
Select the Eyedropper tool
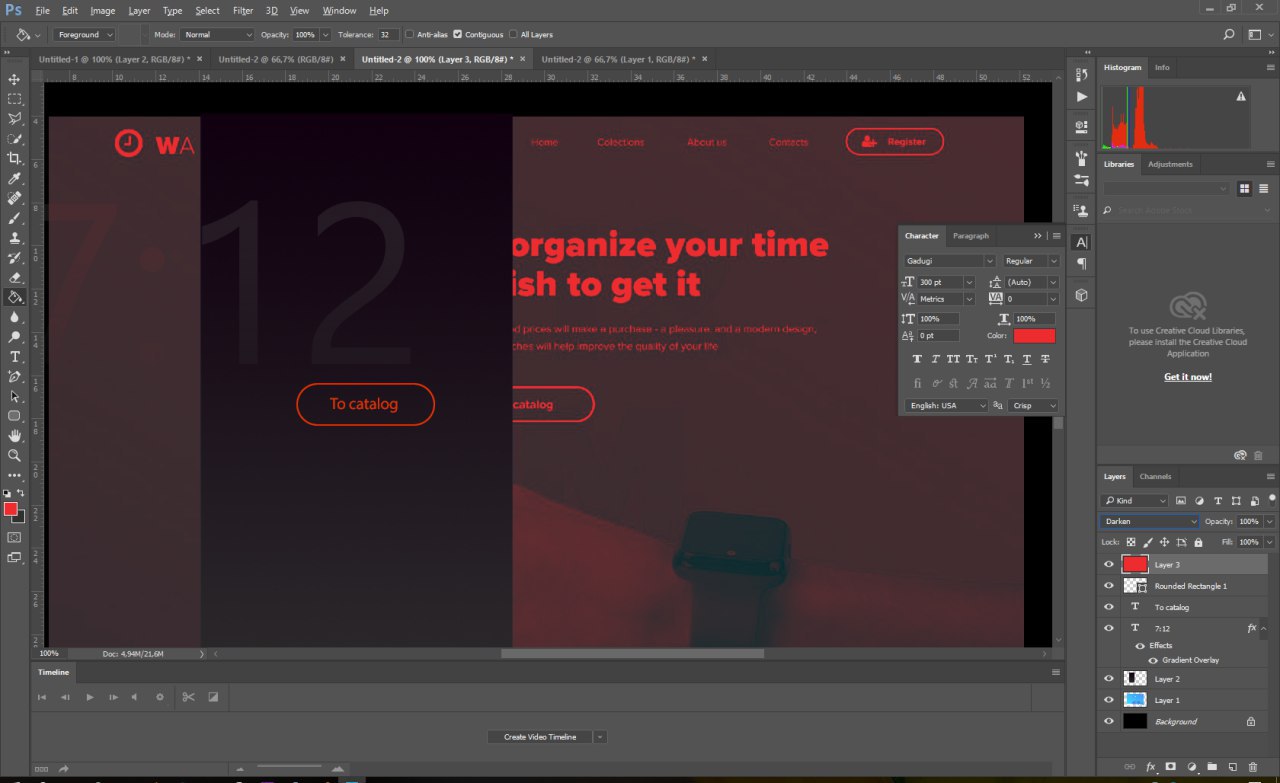coord(14,178)
